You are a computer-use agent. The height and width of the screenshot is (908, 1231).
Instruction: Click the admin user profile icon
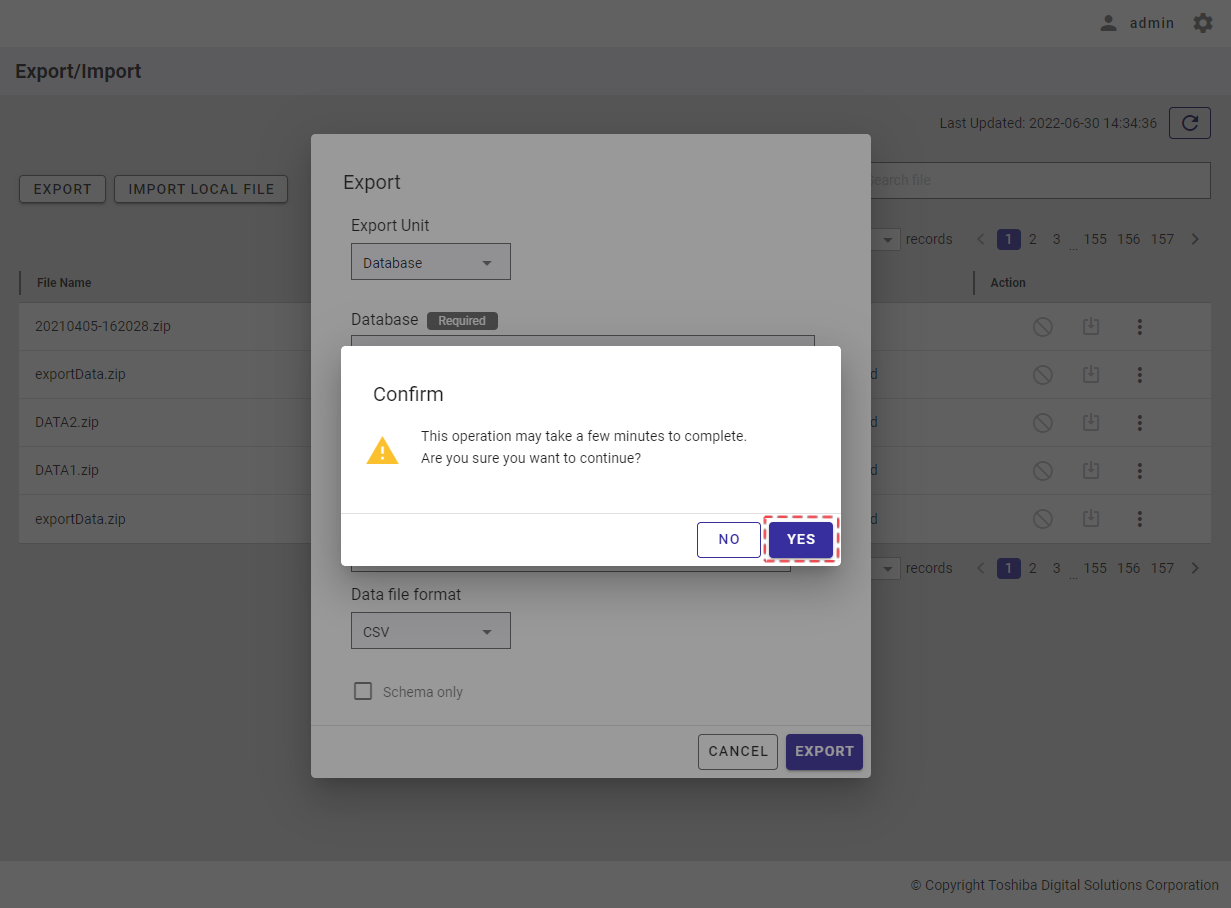point(1108,23)
